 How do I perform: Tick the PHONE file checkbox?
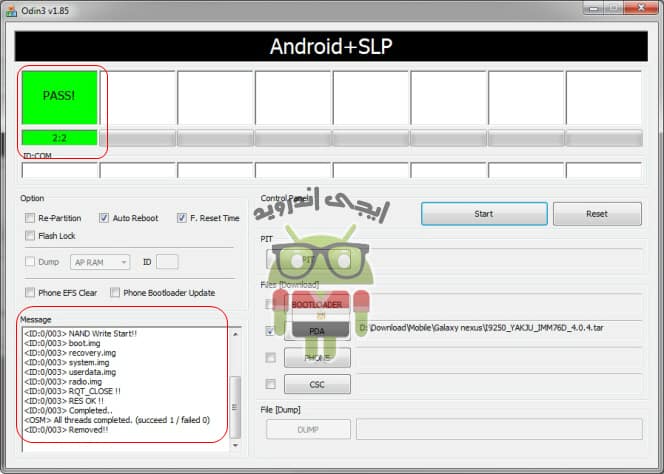(270, 358)
